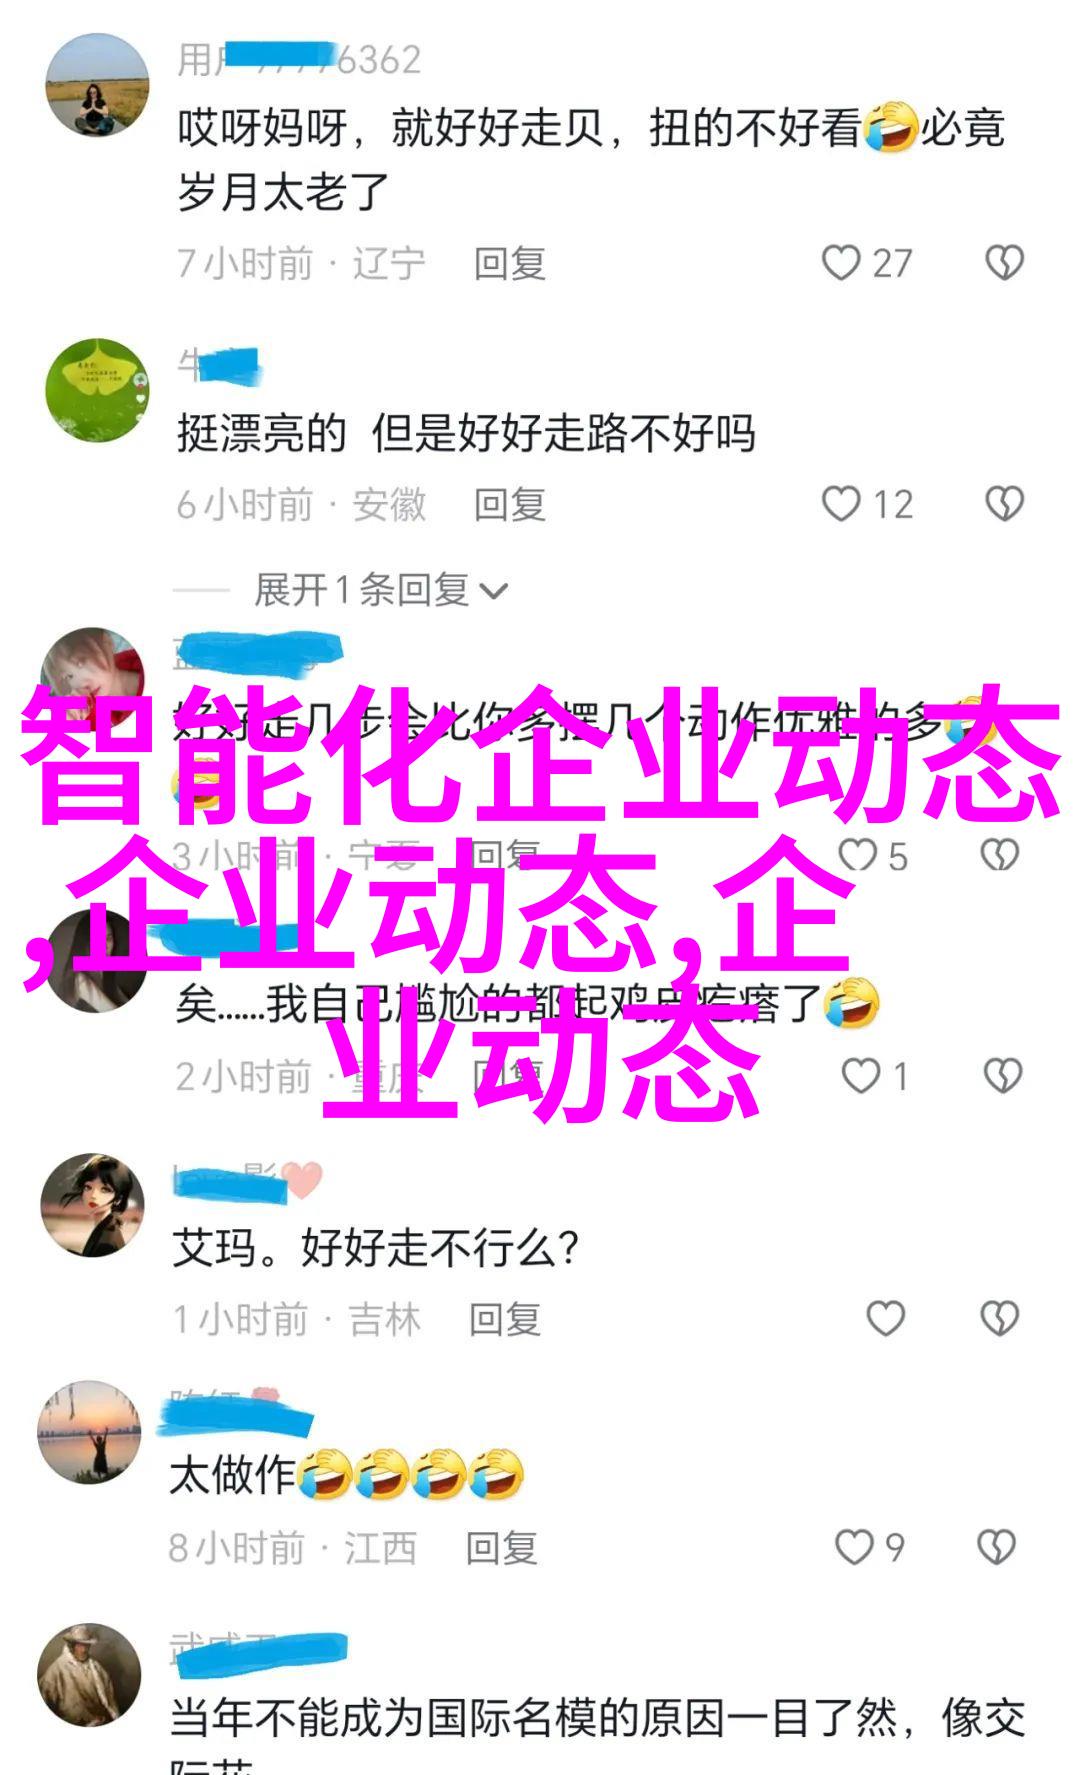Screen dimensions: 1080x1775
Task: Expand 展开1条回复 replies
Action: (361, 590)
